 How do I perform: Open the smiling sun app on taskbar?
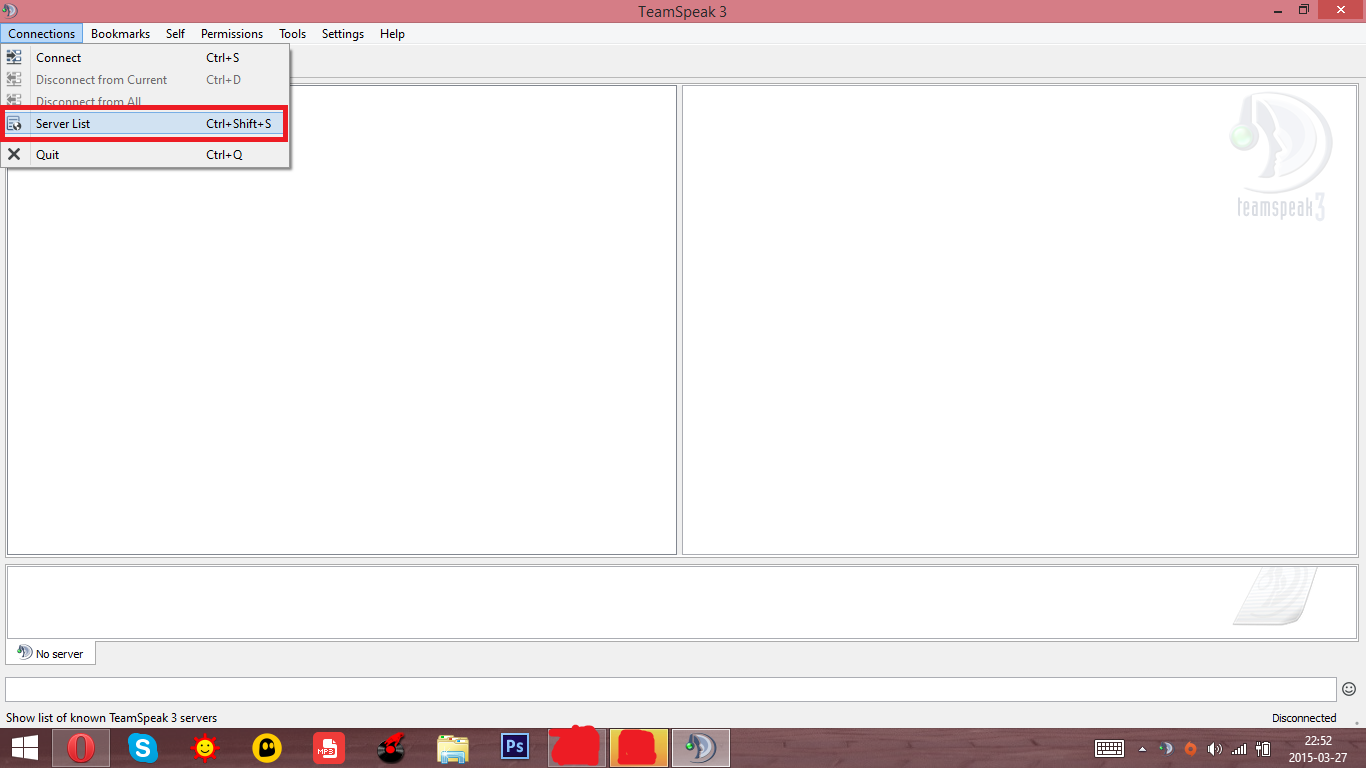pos(205,748)
